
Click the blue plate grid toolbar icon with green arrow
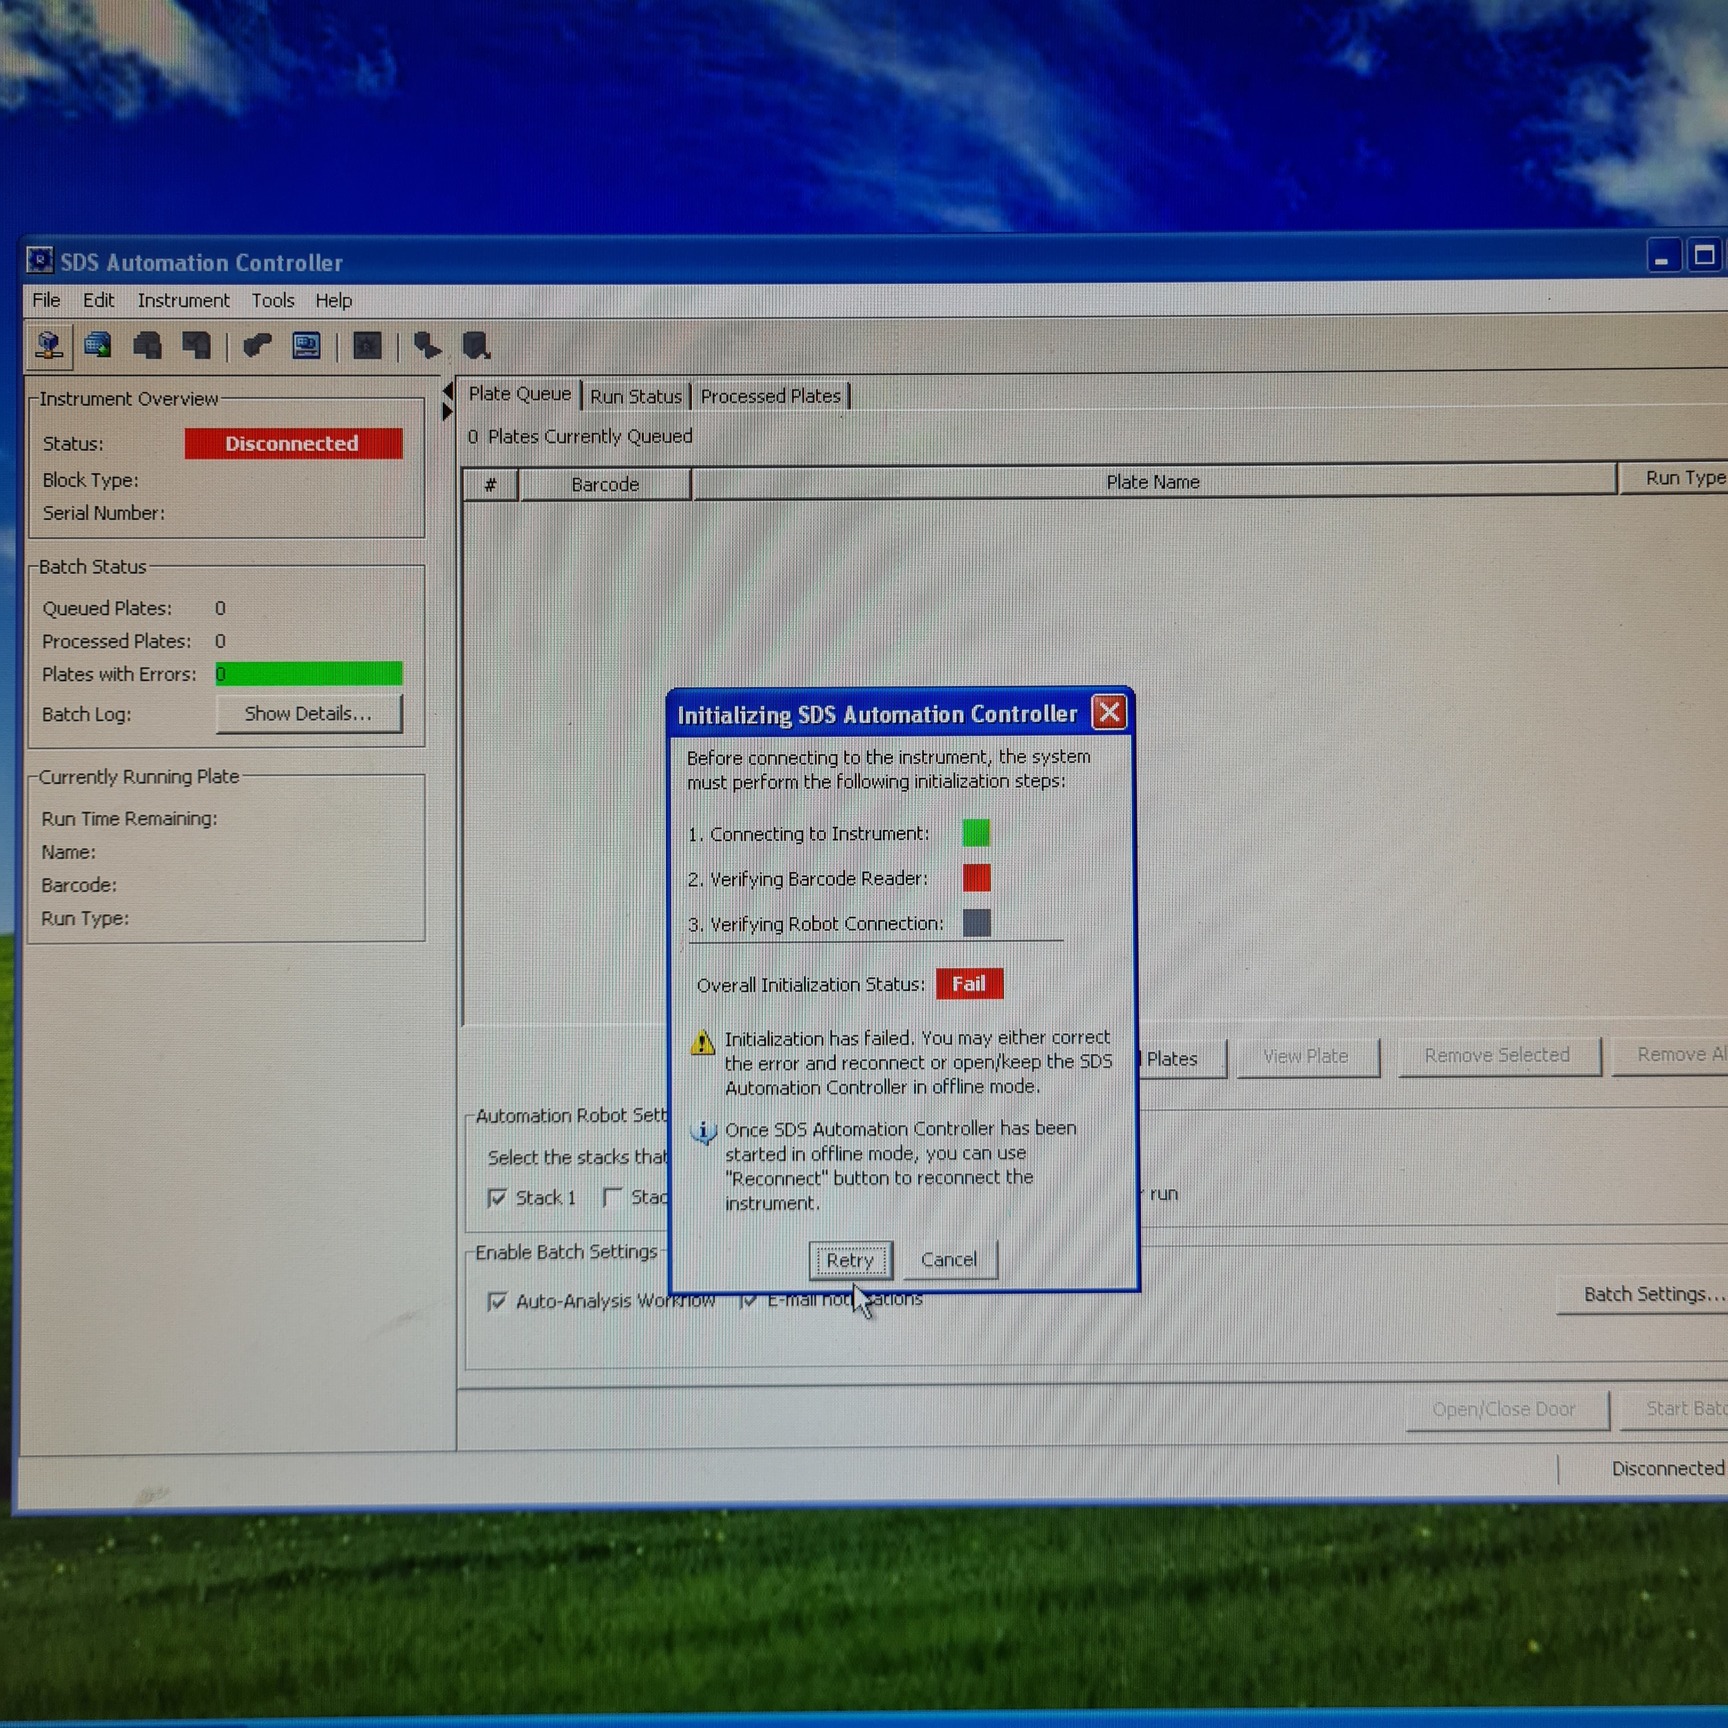[98, 346]
